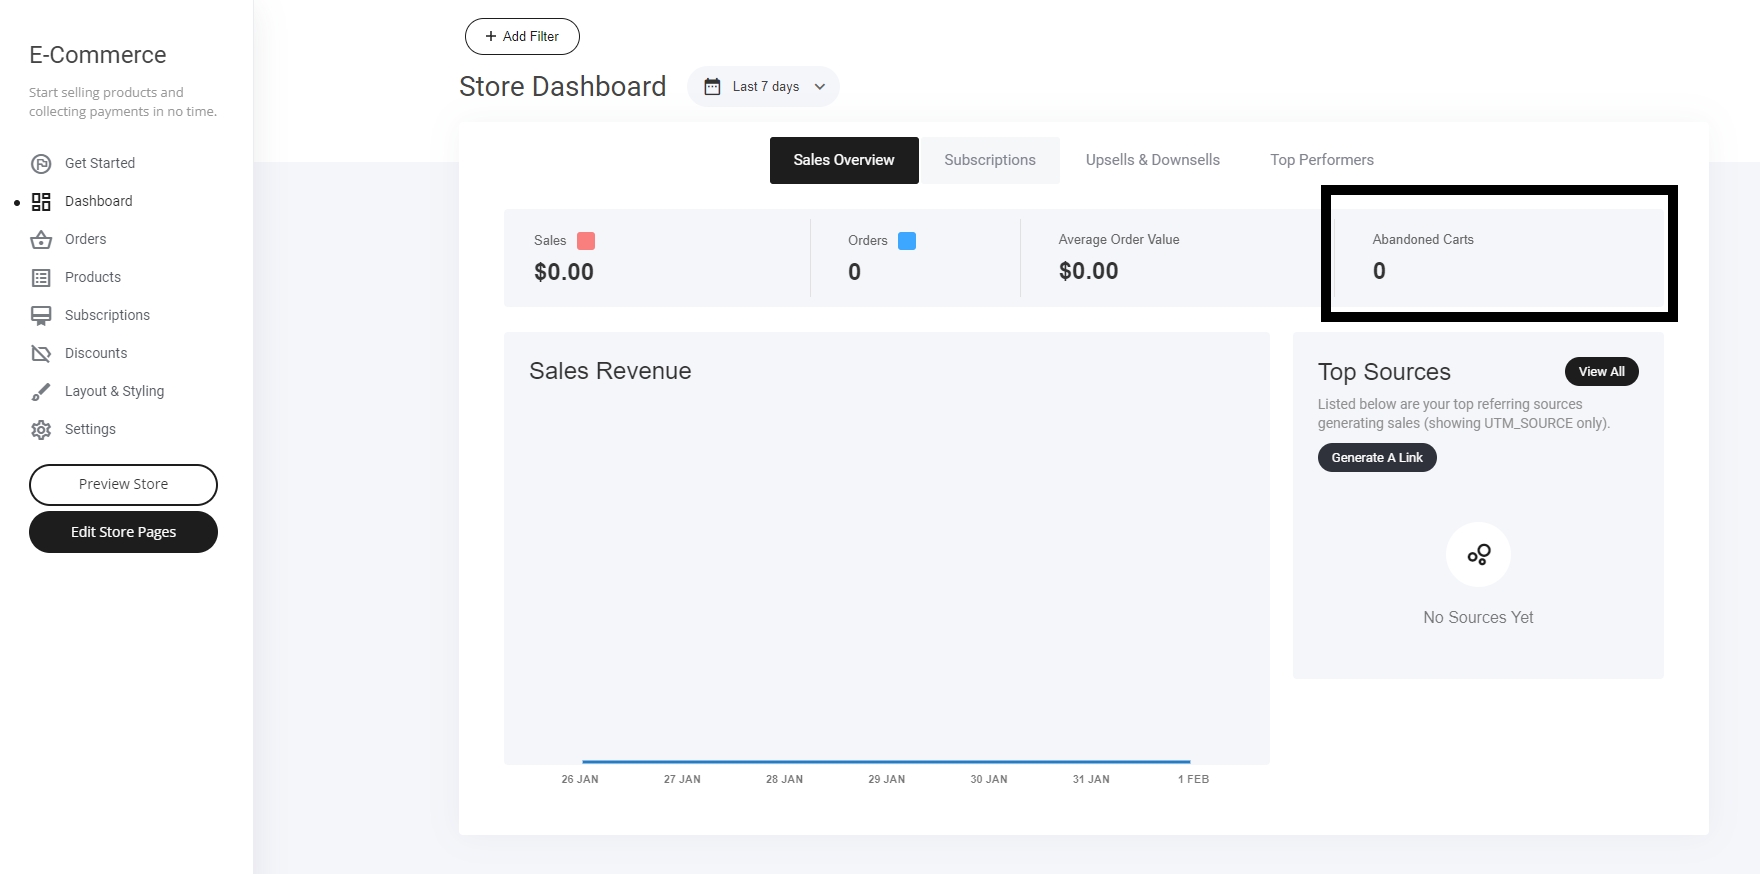Screen dimensions: 1760x874
Task: Click the Dashboard grid icon
Action: click(x=41, y=202)
